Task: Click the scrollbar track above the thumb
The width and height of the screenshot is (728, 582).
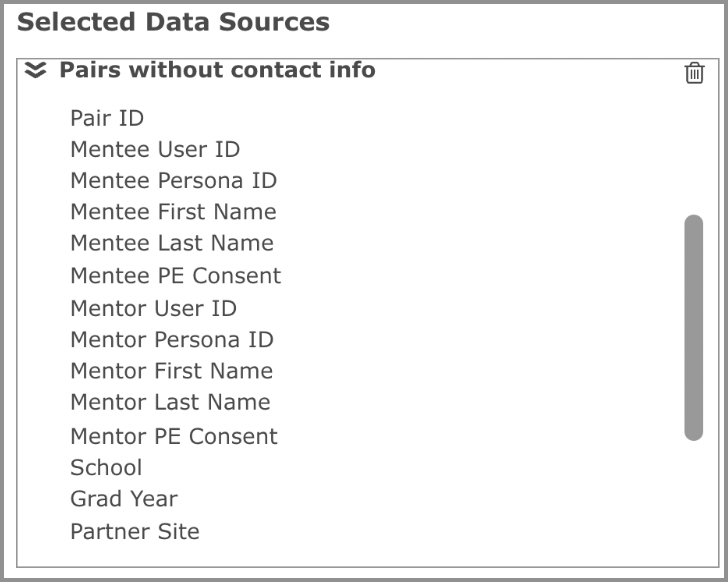Action: [x=693, y=150]
